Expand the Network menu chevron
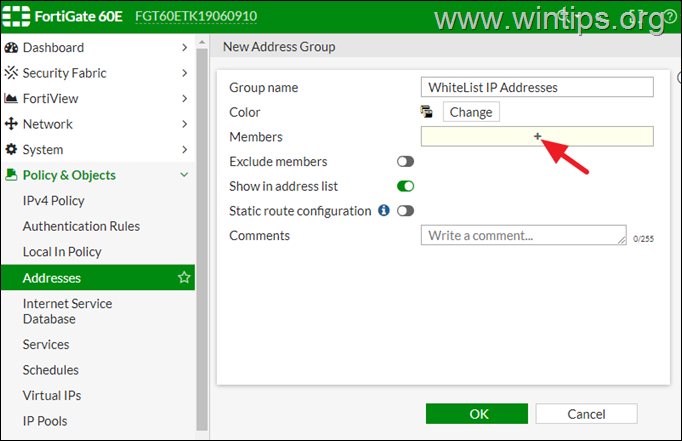Viewport: 682px width, 441px height. (x=184, y=124)
